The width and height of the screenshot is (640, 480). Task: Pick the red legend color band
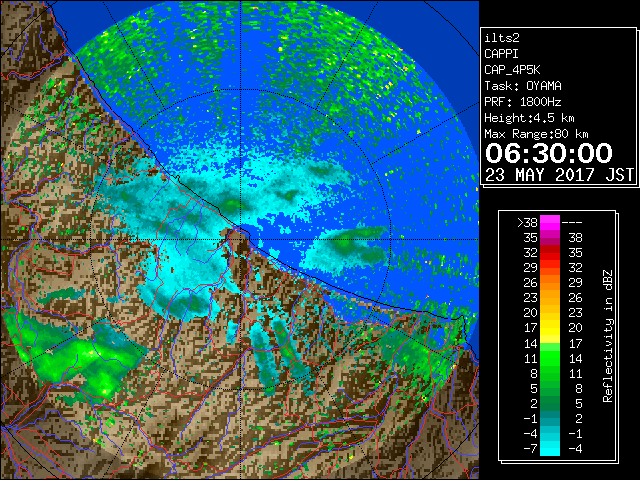pos(550,253)
